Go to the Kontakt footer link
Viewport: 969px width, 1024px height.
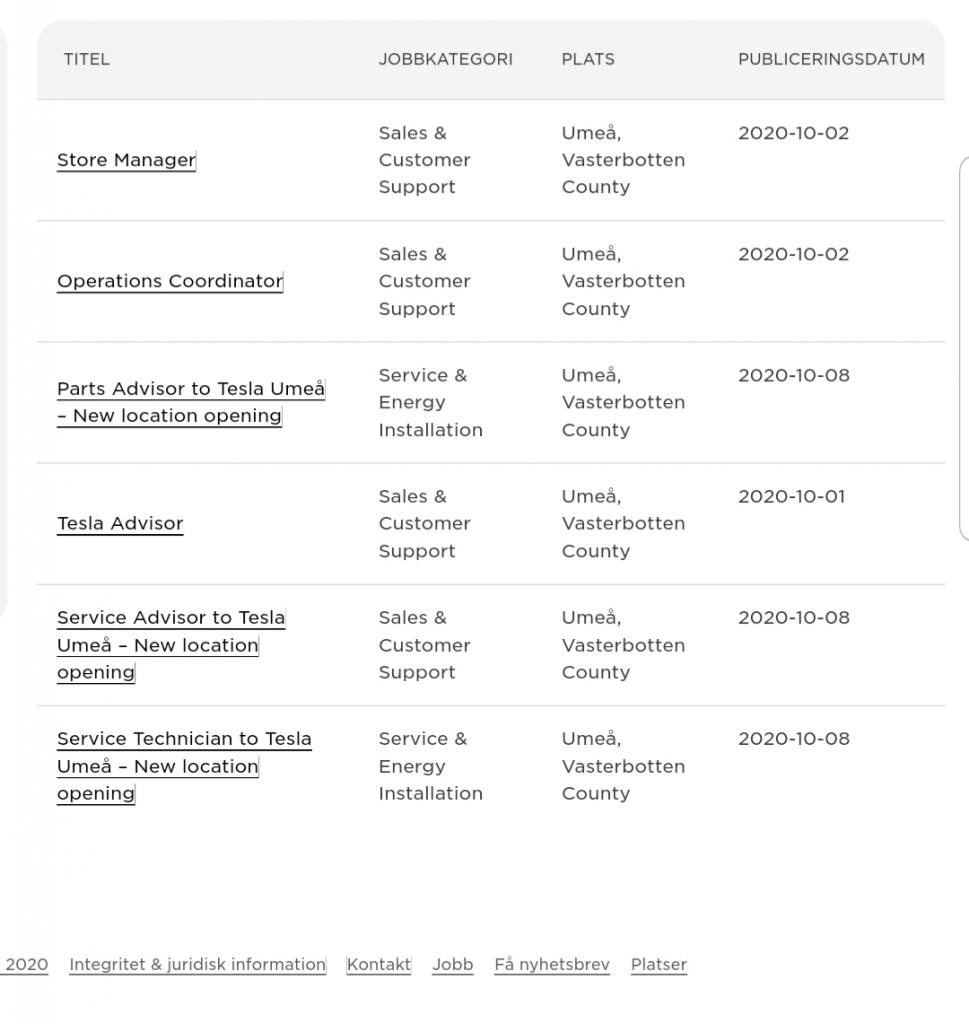pos(379,965)
